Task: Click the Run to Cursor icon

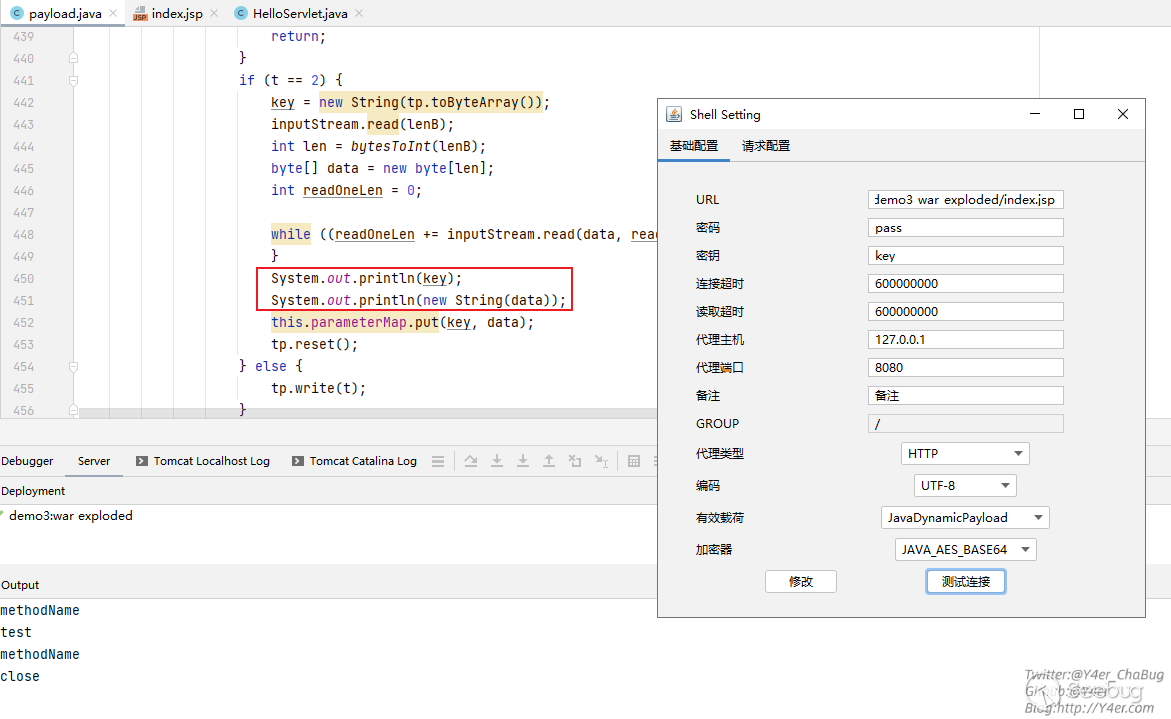Action: (601, 461)
